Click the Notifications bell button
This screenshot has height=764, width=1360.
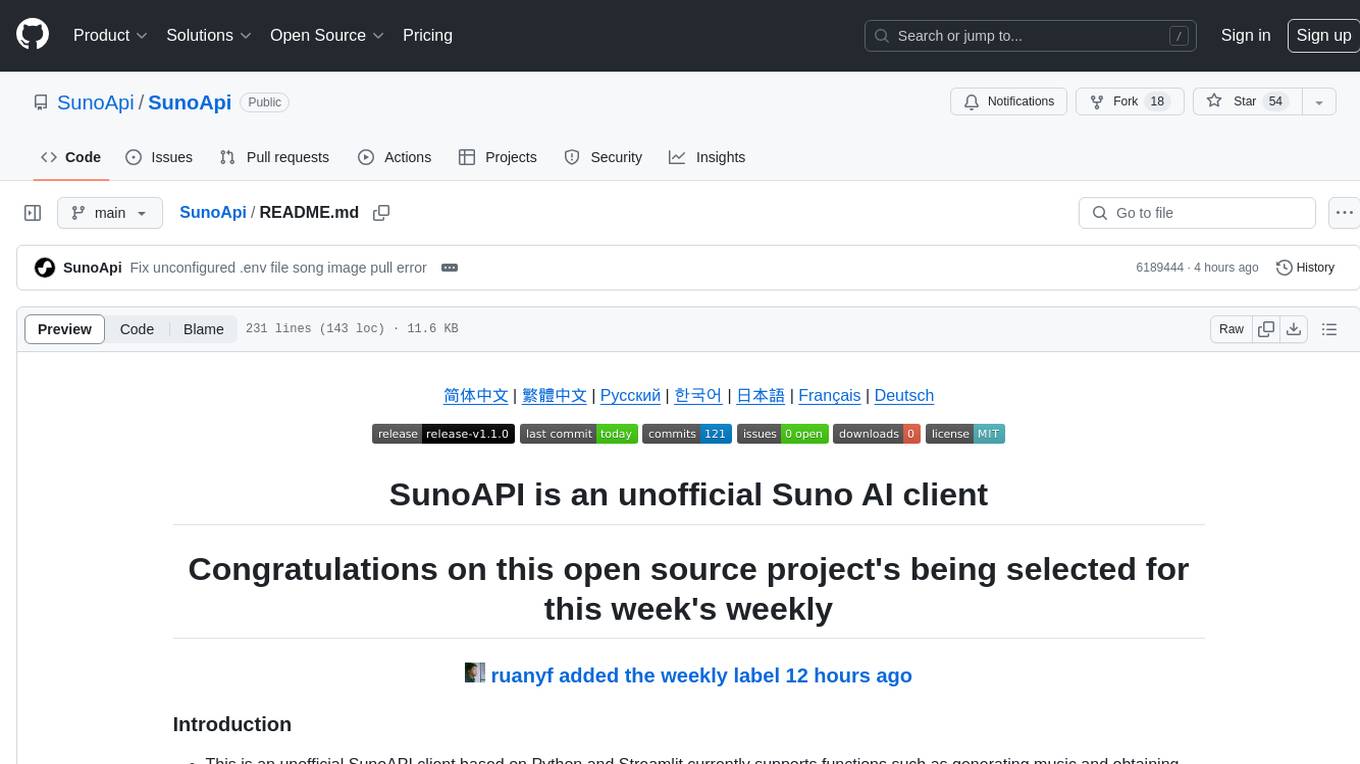pyautogui.click(x=1008, y=102)
